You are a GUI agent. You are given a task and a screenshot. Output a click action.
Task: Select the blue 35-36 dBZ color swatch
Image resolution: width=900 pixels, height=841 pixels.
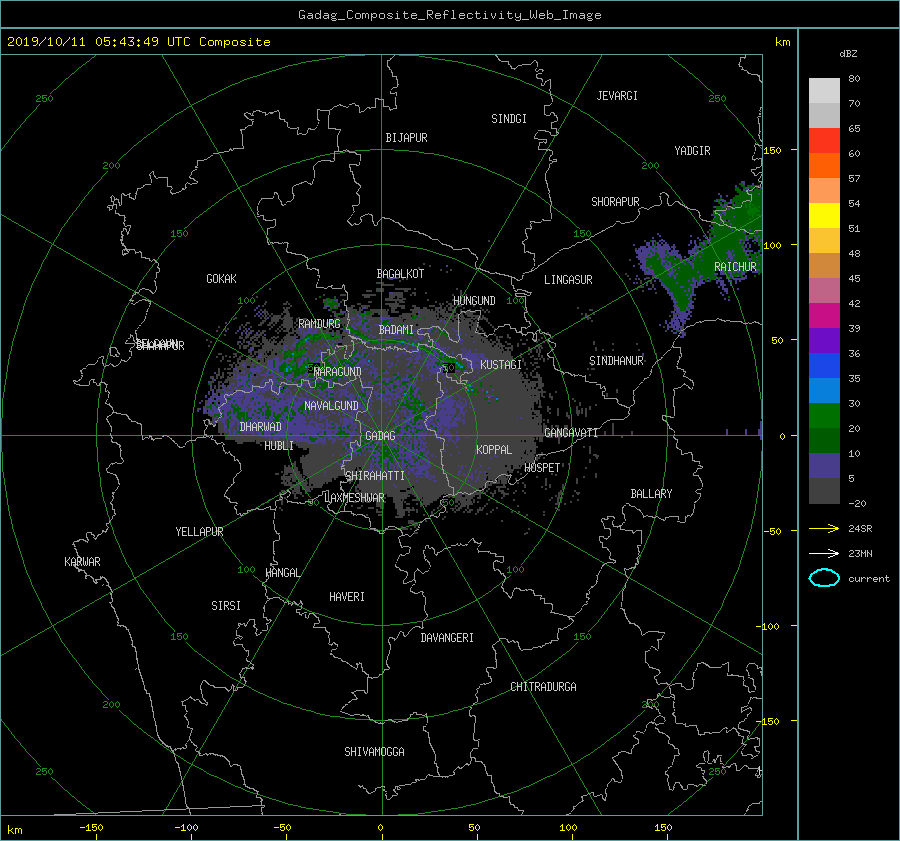coord(824,366)
